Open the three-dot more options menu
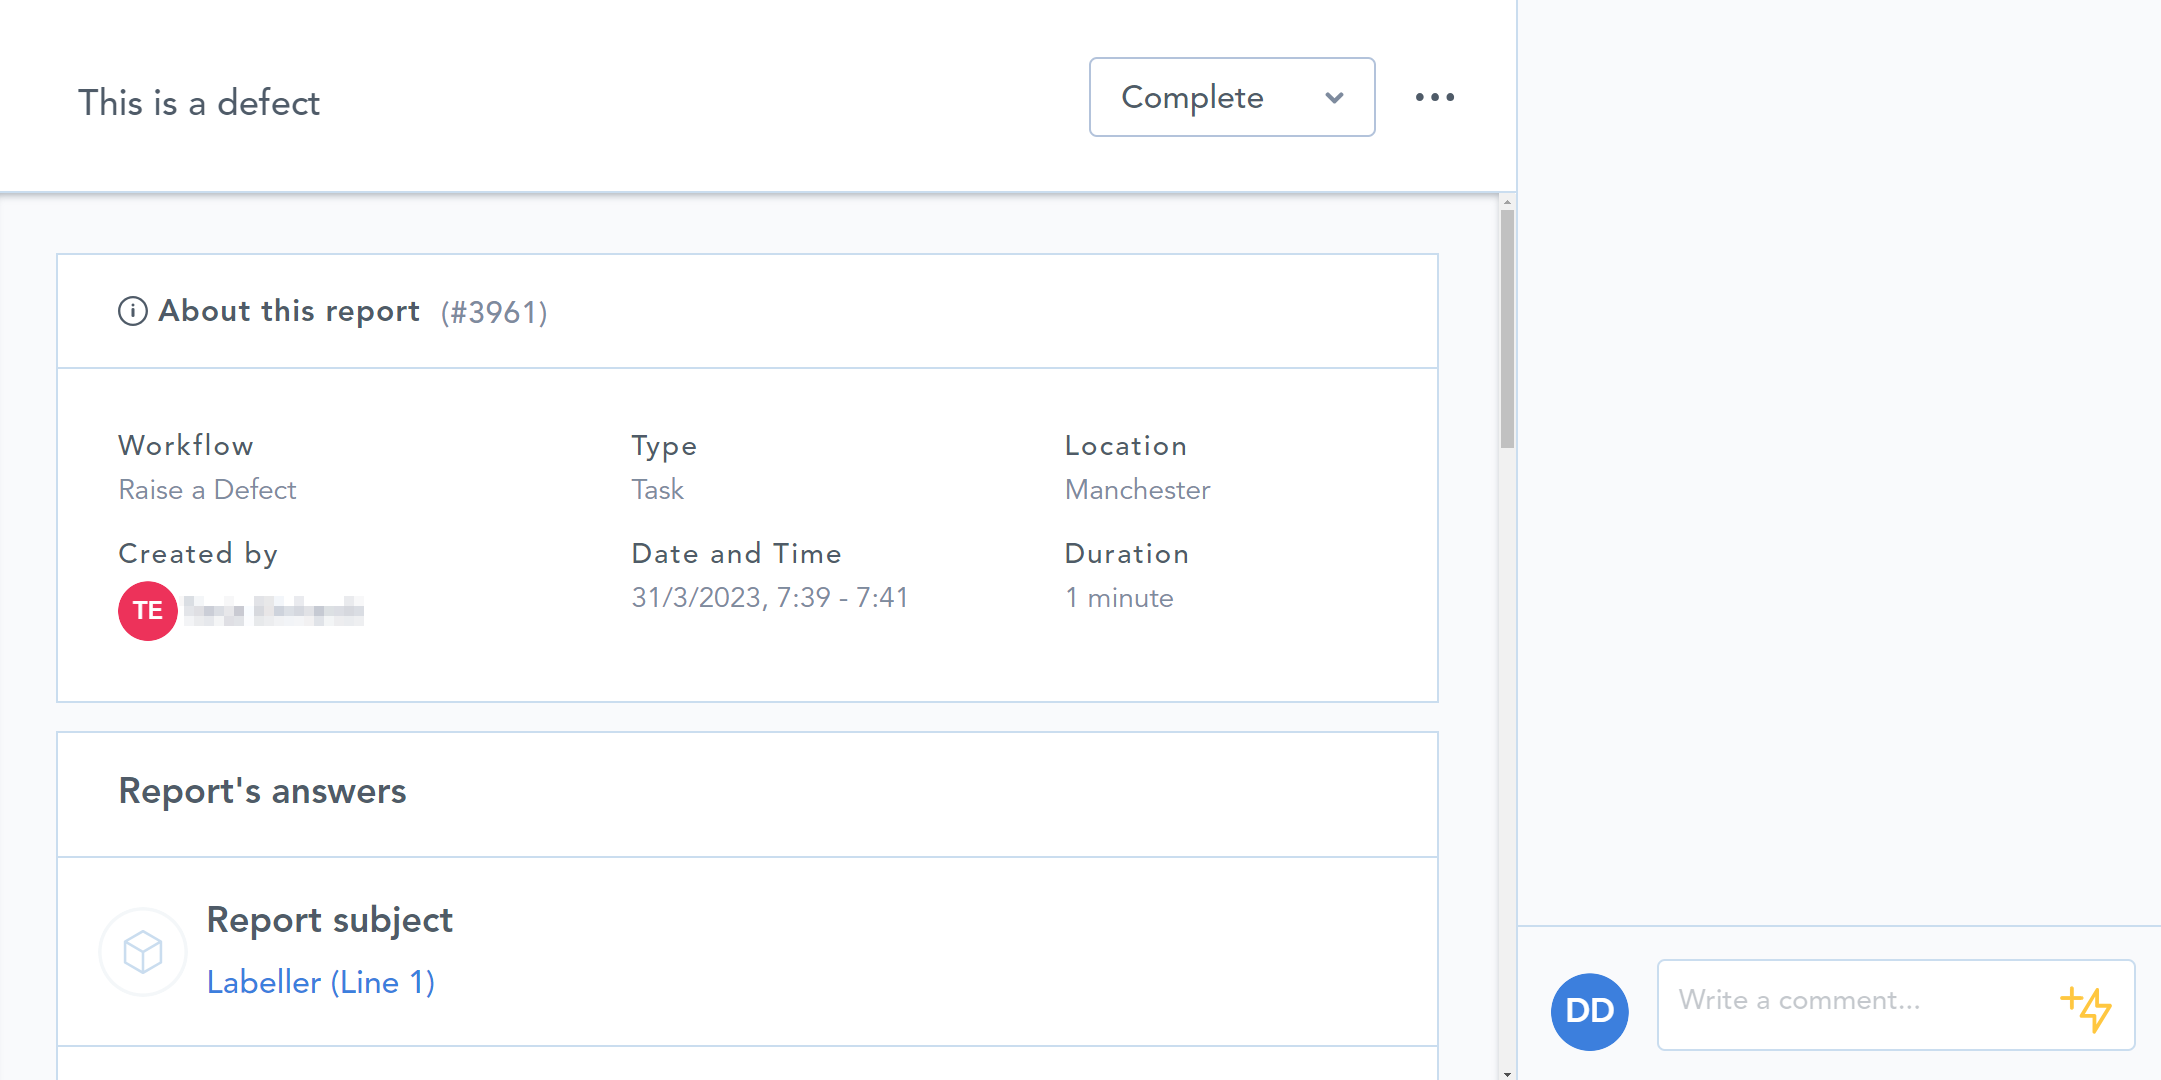The image size is (2161, 1080). point(1436,96)
